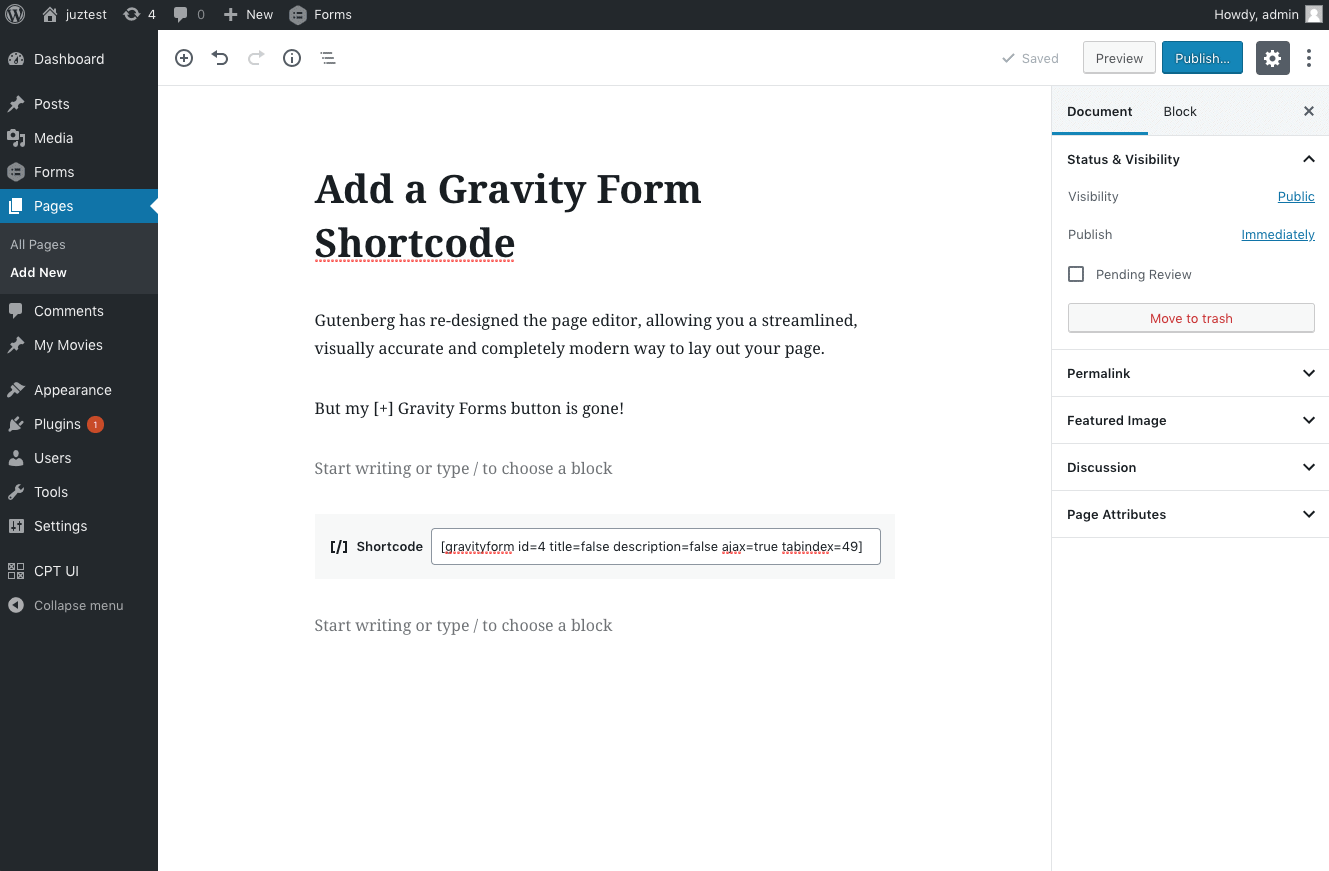The image size is (1329, 871).
Task: Click the Tools wrench icon
Action: [16, 492]
